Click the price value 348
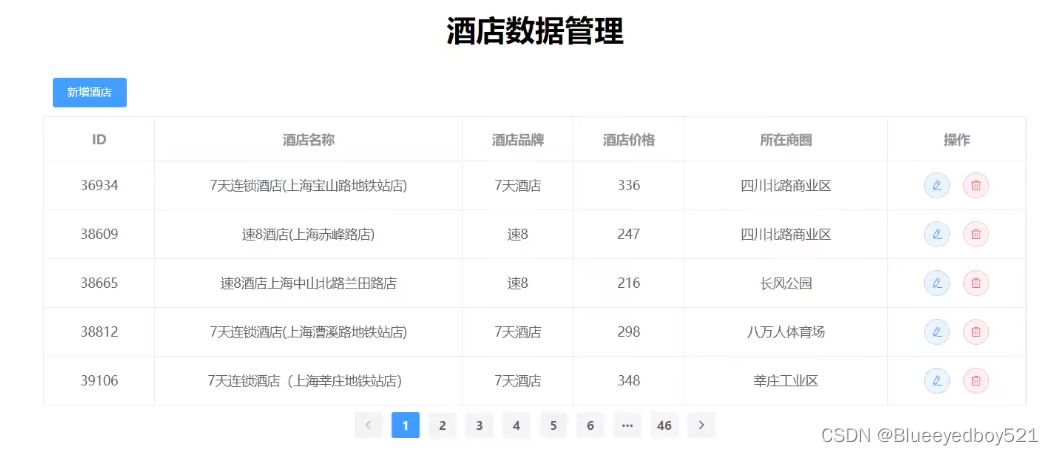The height and width of the screenshot is (455, 1054). 629,381
